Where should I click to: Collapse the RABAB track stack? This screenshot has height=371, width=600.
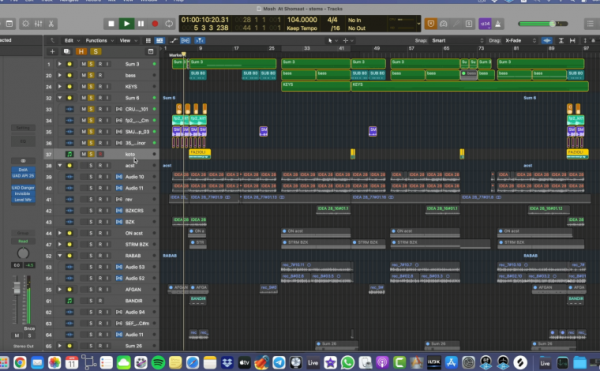(x=60, y=255)
